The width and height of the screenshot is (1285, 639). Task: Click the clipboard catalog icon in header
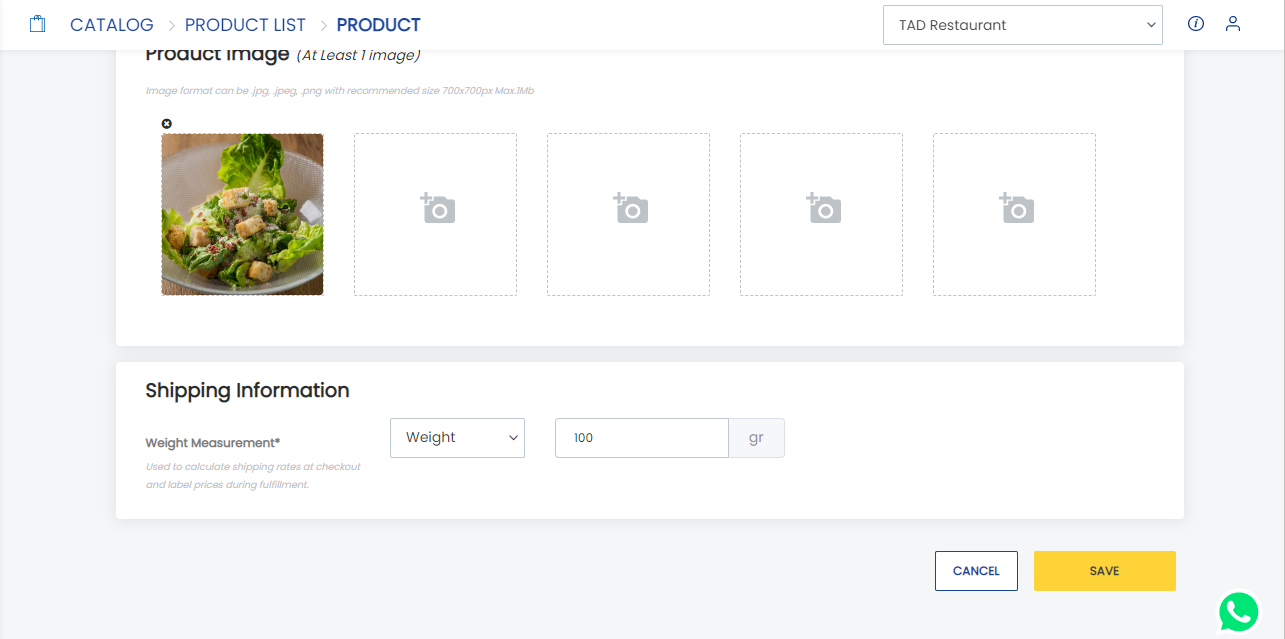pos(38,24)
